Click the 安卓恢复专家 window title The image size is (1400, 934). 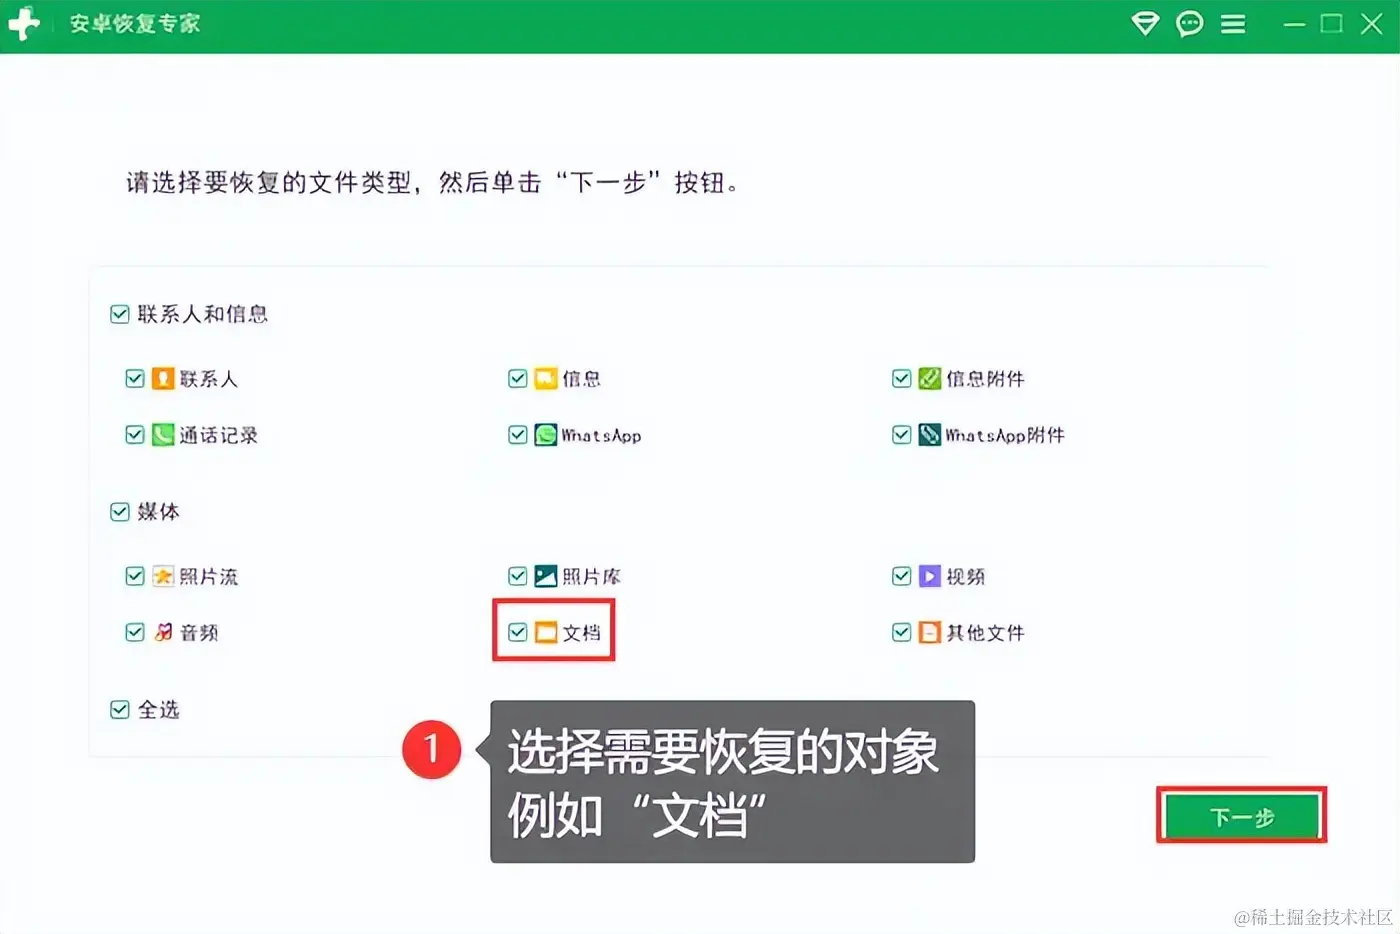tap(135, 24)
